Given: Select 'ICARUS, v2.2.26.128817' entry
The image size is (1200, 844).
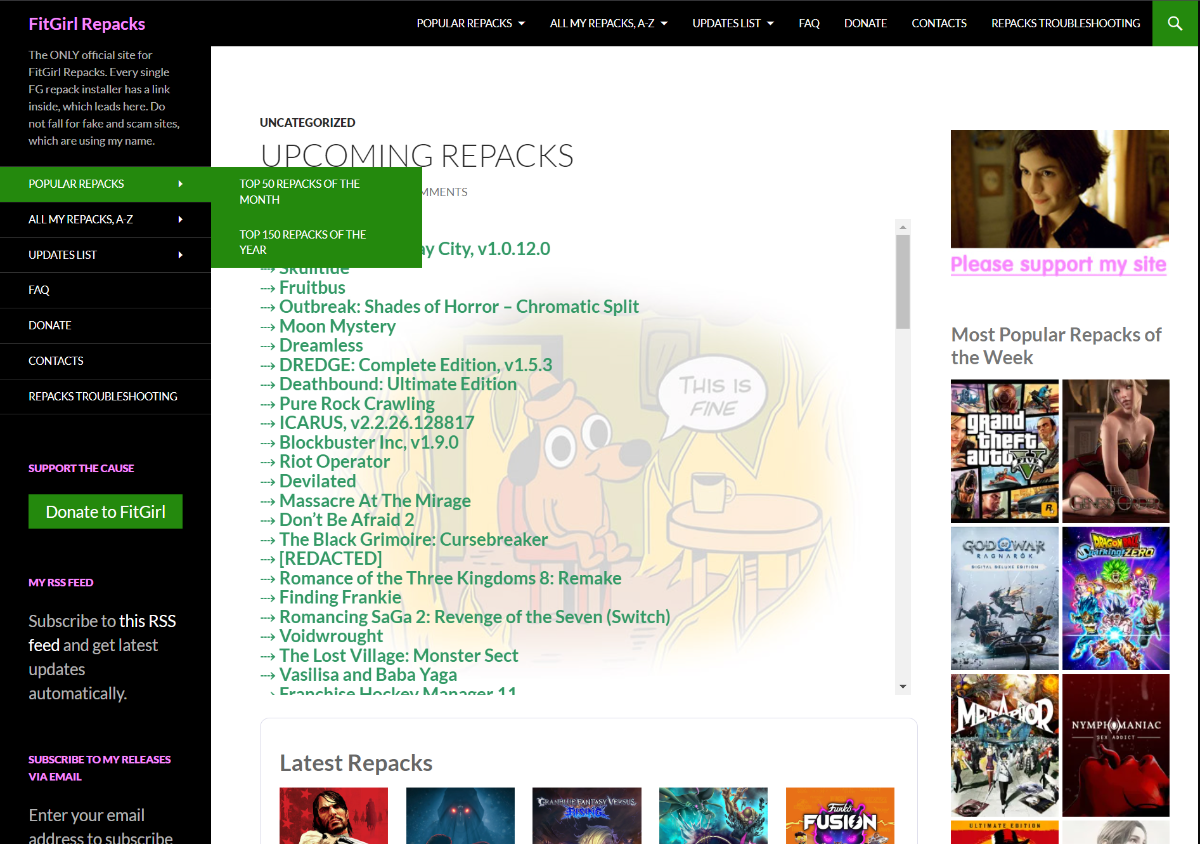Looking at the screenshot, I should coord(377,423).
